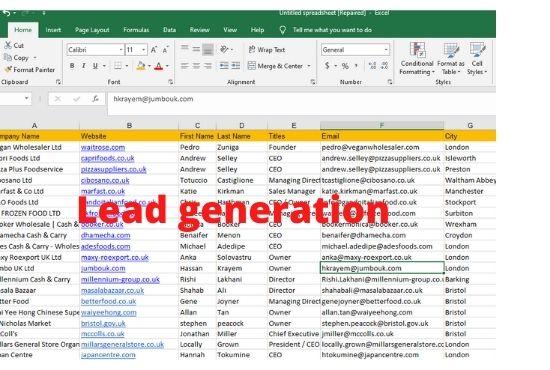Click the Increase Indent icon

tap(236, 66)
